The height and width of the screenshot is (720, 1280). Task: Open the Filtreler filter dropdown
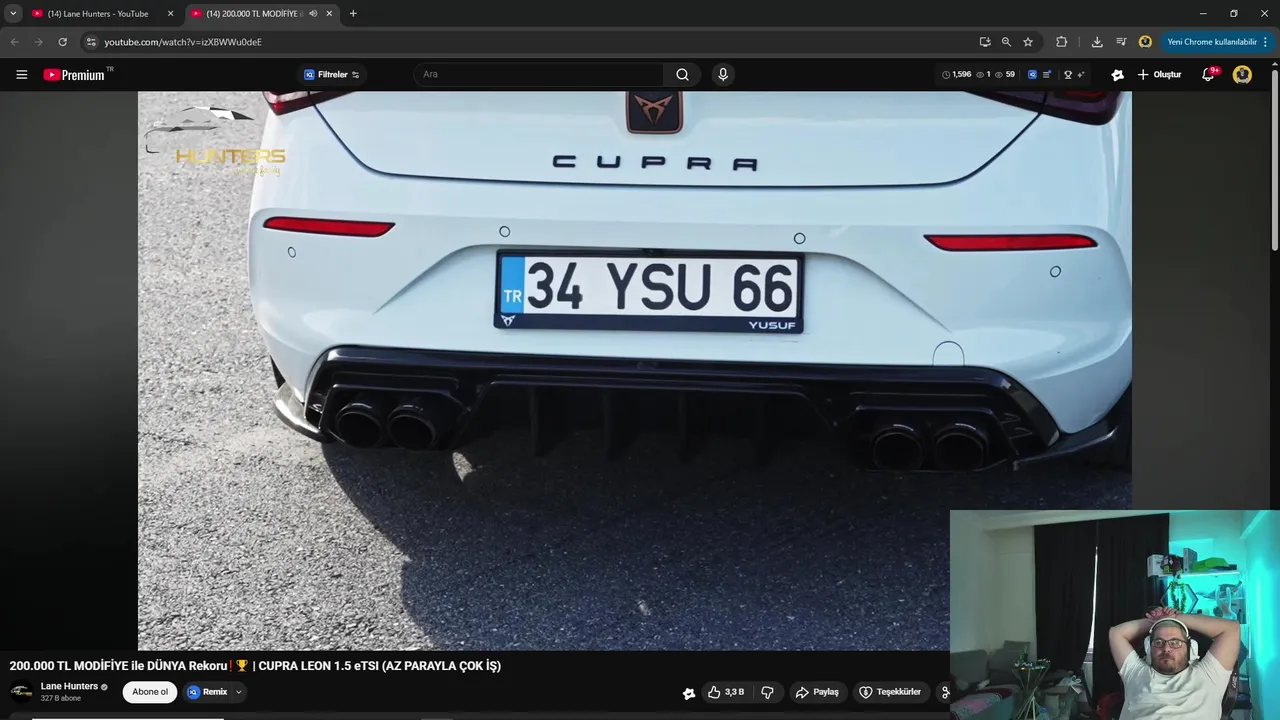331,74
